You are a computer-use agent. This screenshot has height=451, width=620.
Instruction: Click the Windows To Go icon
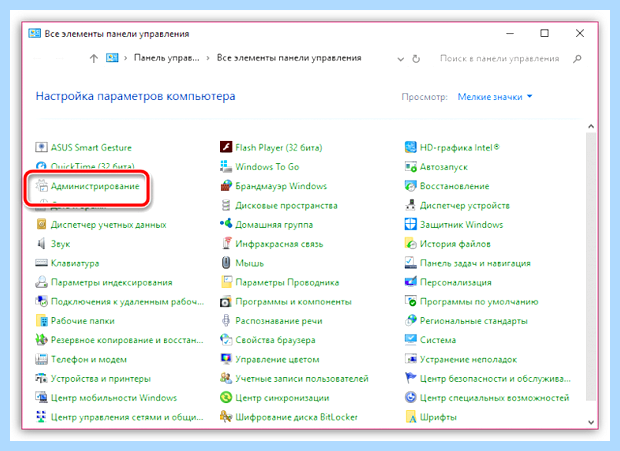(226, 166)
